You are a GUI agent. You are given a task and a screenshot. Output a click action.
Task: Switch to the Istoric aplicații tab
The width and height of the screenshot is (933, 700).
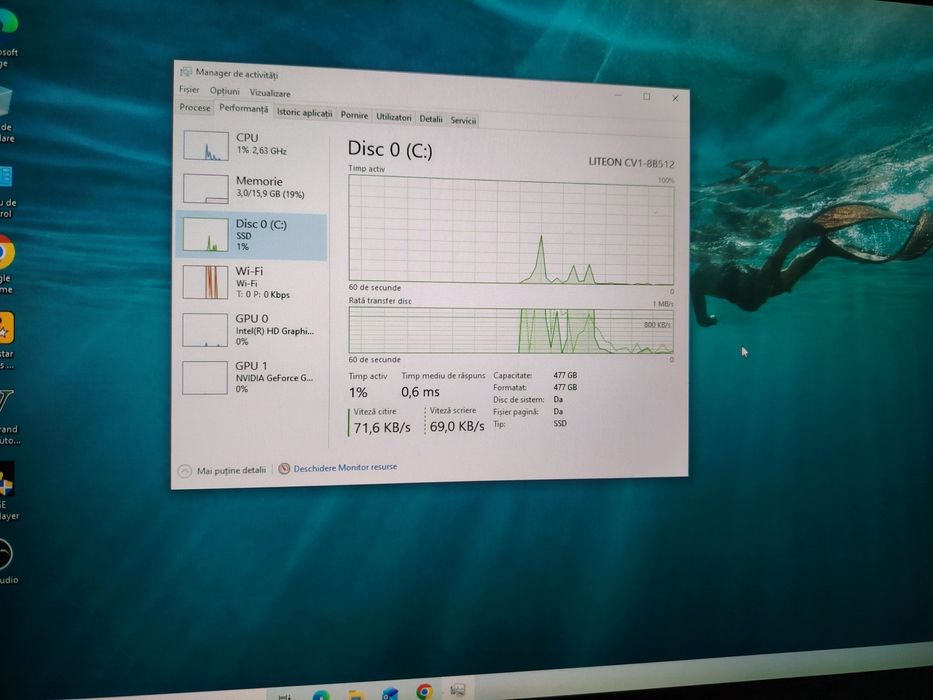point(304,112)
